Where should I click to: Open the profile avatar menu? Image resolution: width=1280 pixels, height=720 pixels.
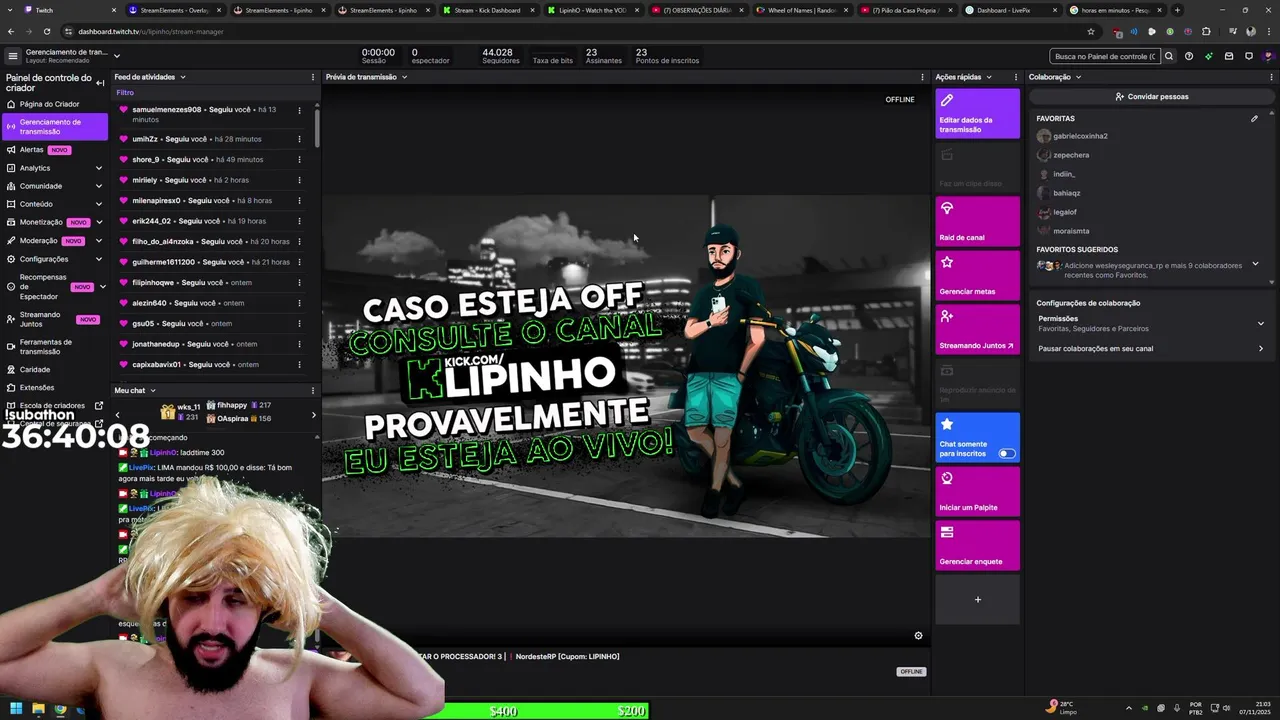pos(1268,56)
